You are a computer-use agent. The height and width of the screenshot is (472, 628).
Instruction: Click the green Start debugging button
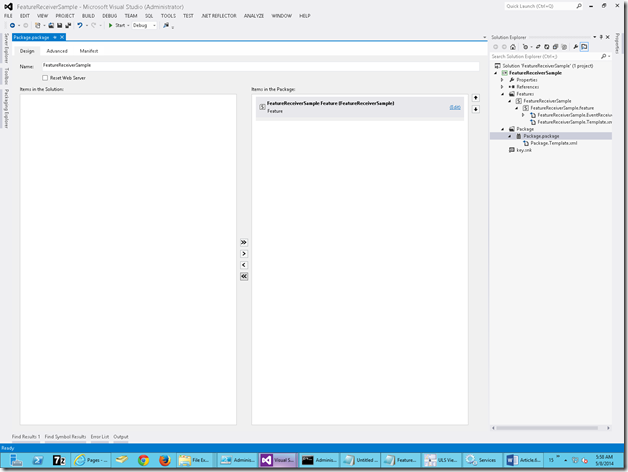110,25
